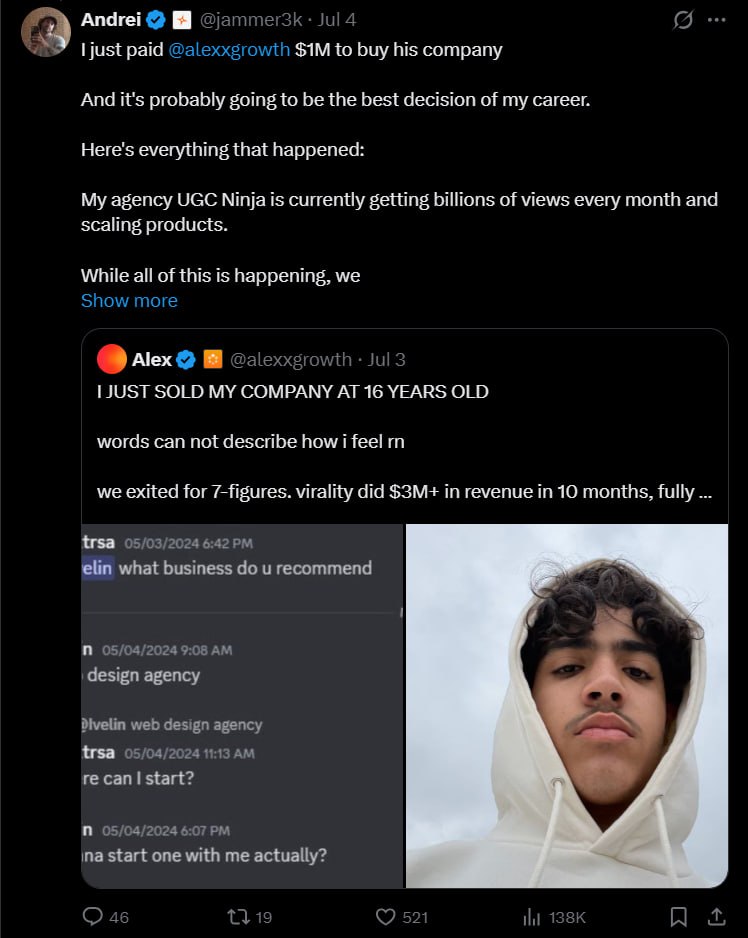Like the post via the heart icon
The width and height of the screenshot is (748, 938).
click(385, 916)
